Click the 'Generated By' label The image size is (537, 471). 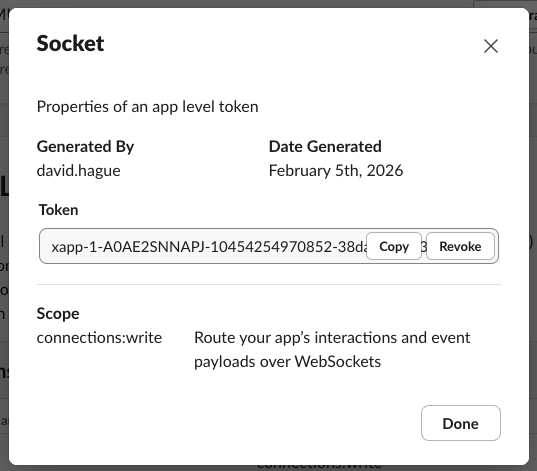click(85, 147)
